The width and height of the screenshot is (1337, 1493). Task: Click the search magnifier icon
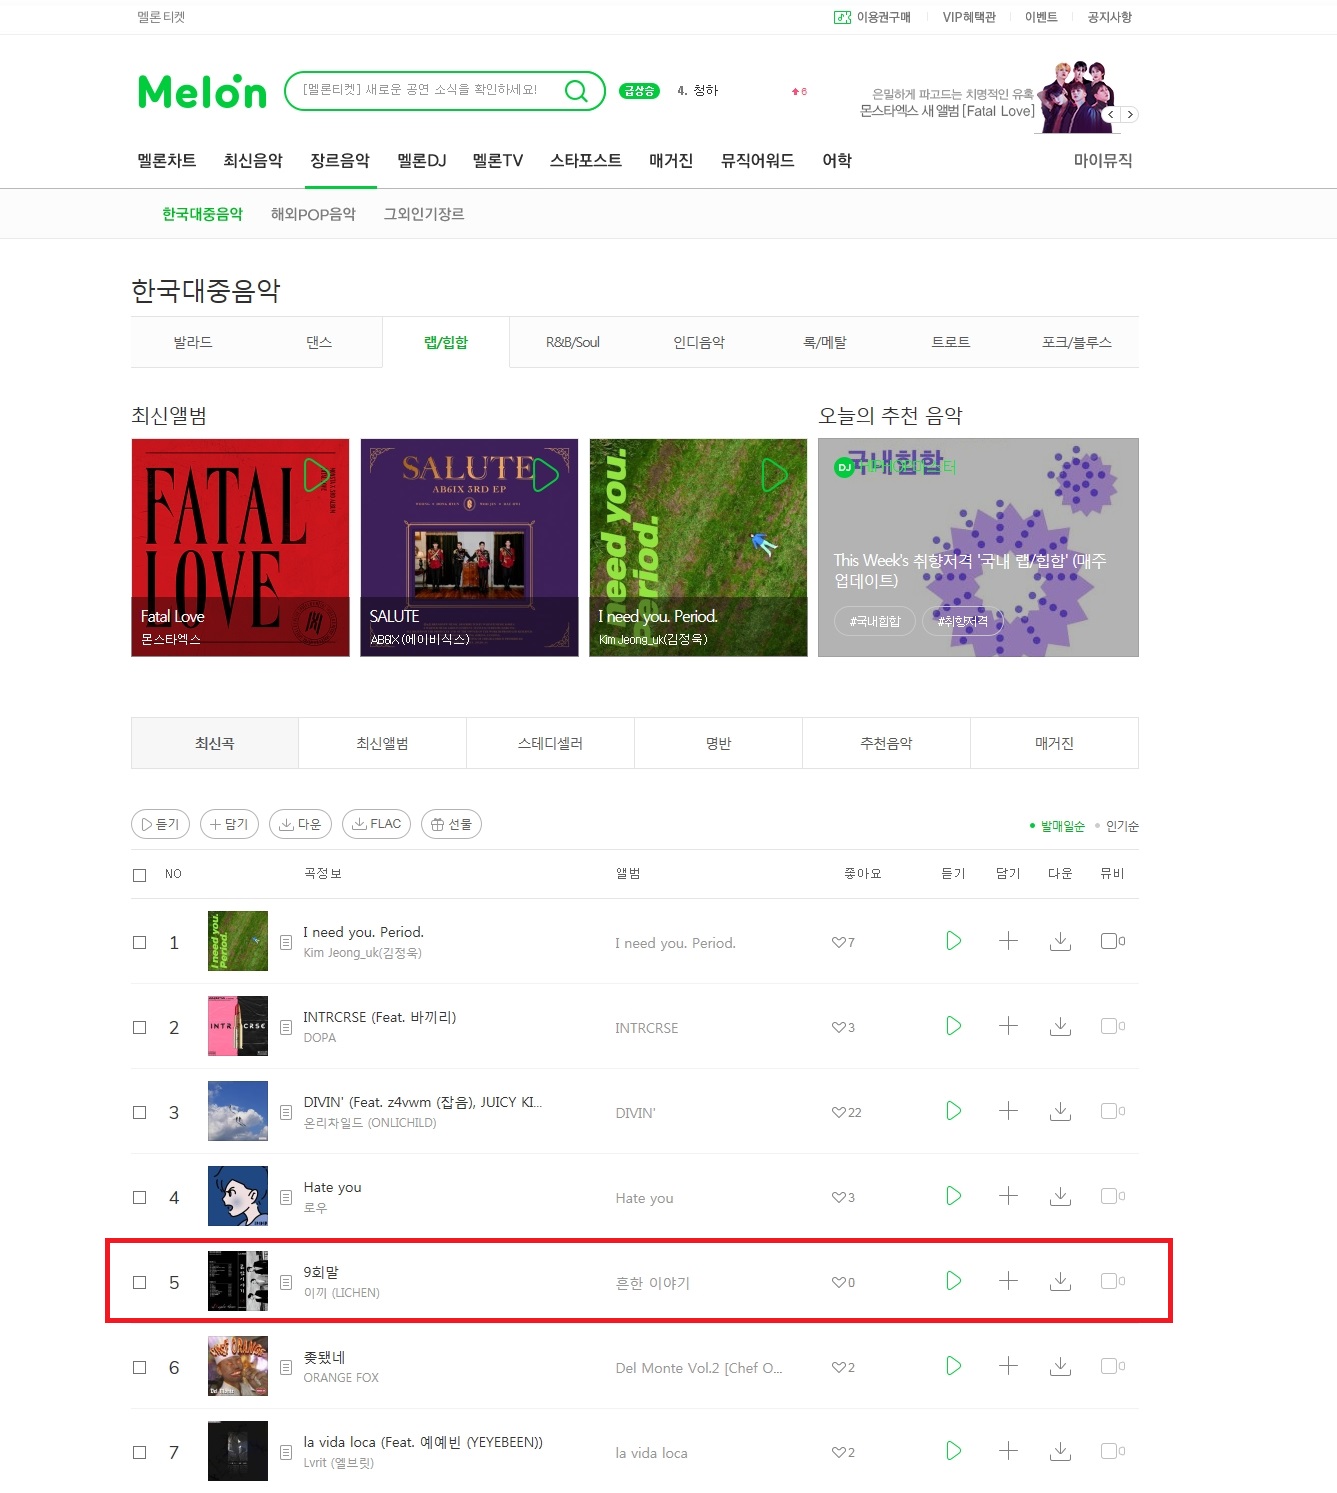point(576,91)
